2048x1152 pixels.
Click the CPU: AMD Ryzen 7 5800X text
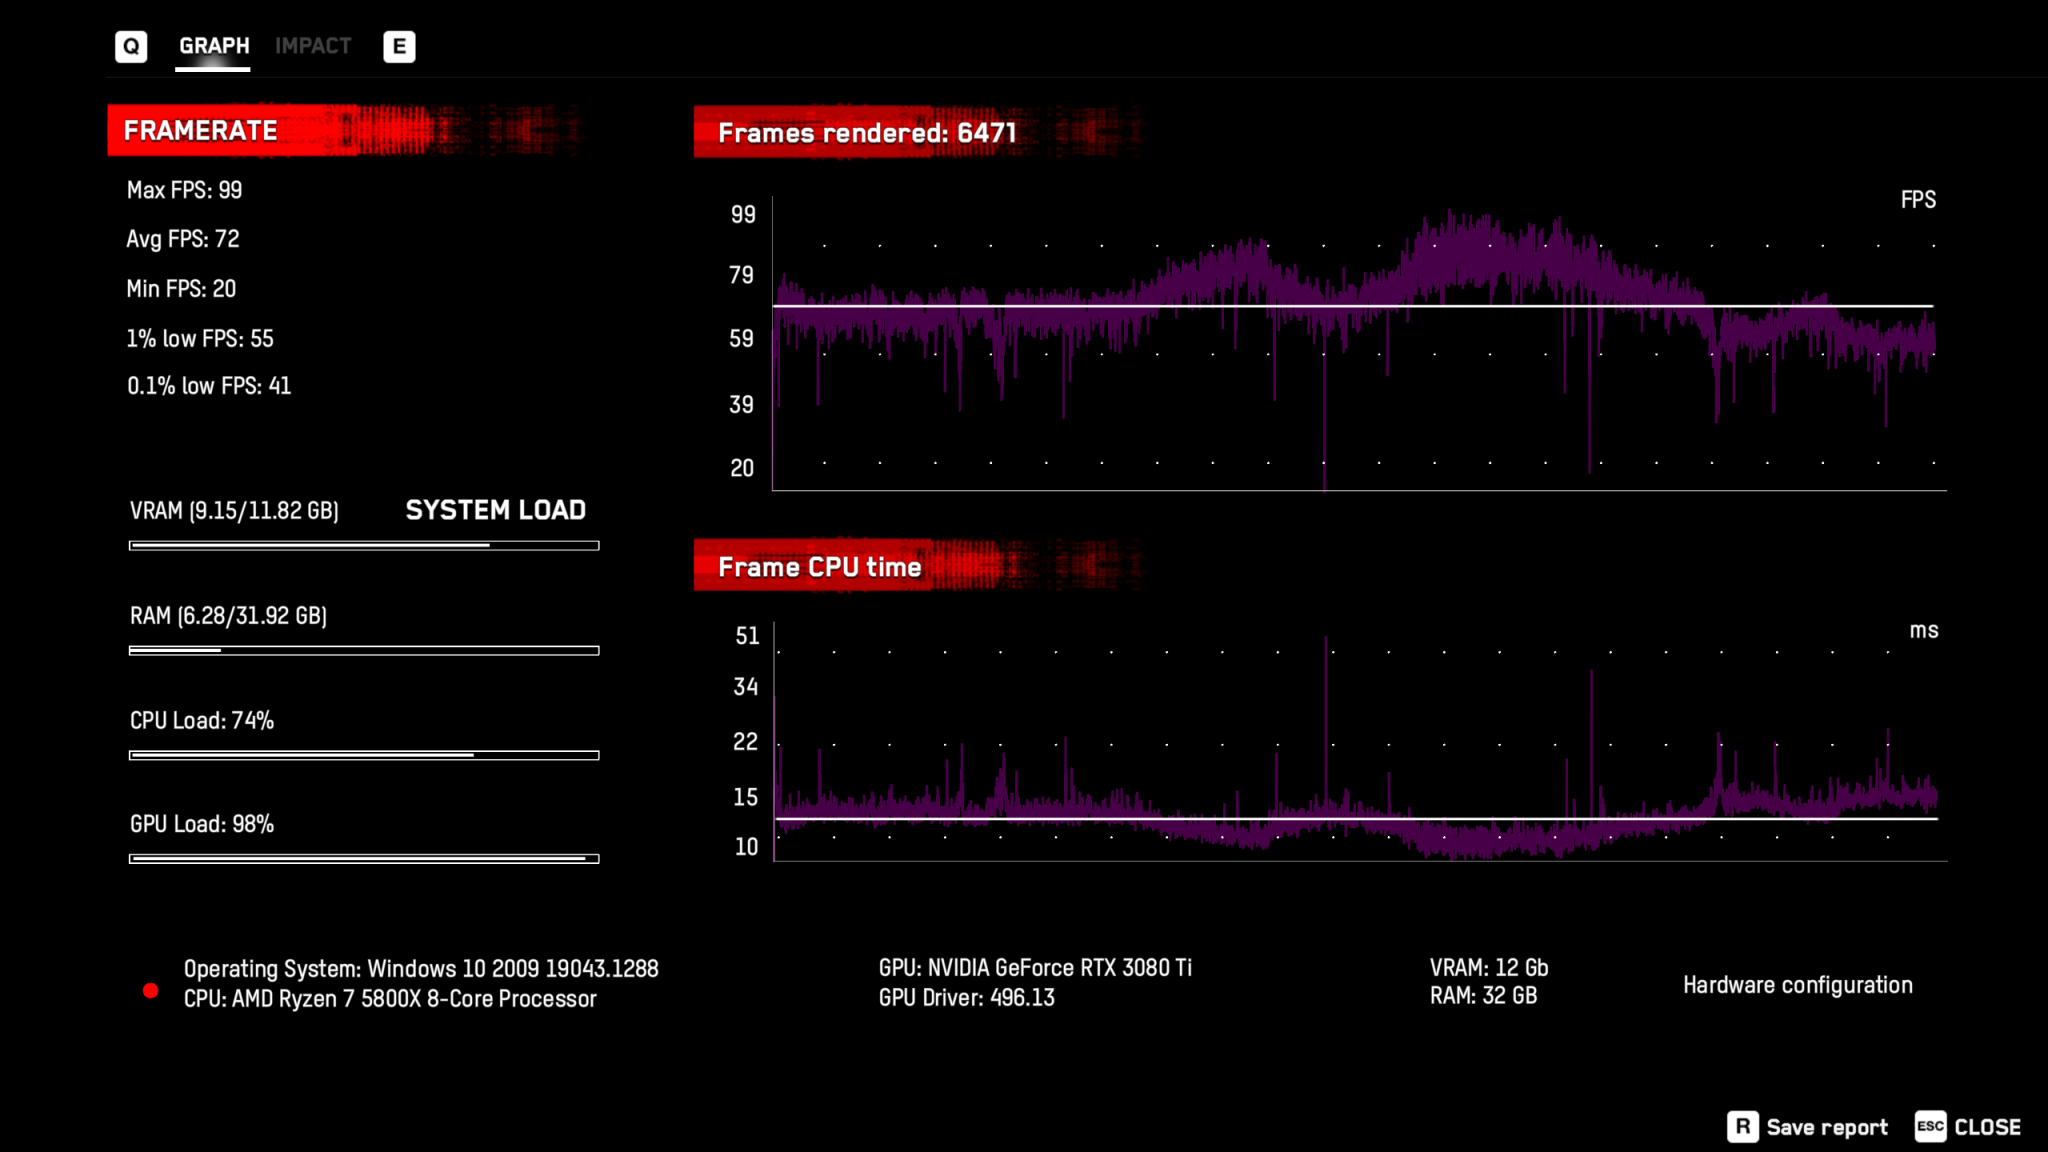tap(388, 998)
